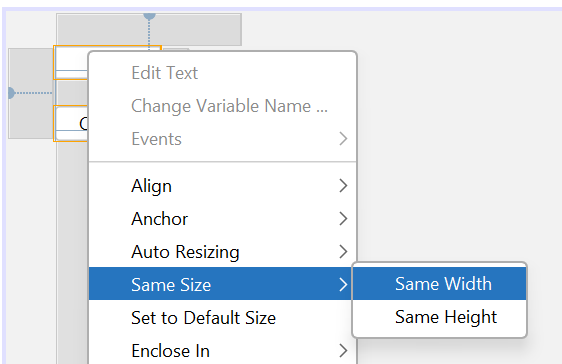Select the upper orange-outlined component in designer

pos(71,62)
